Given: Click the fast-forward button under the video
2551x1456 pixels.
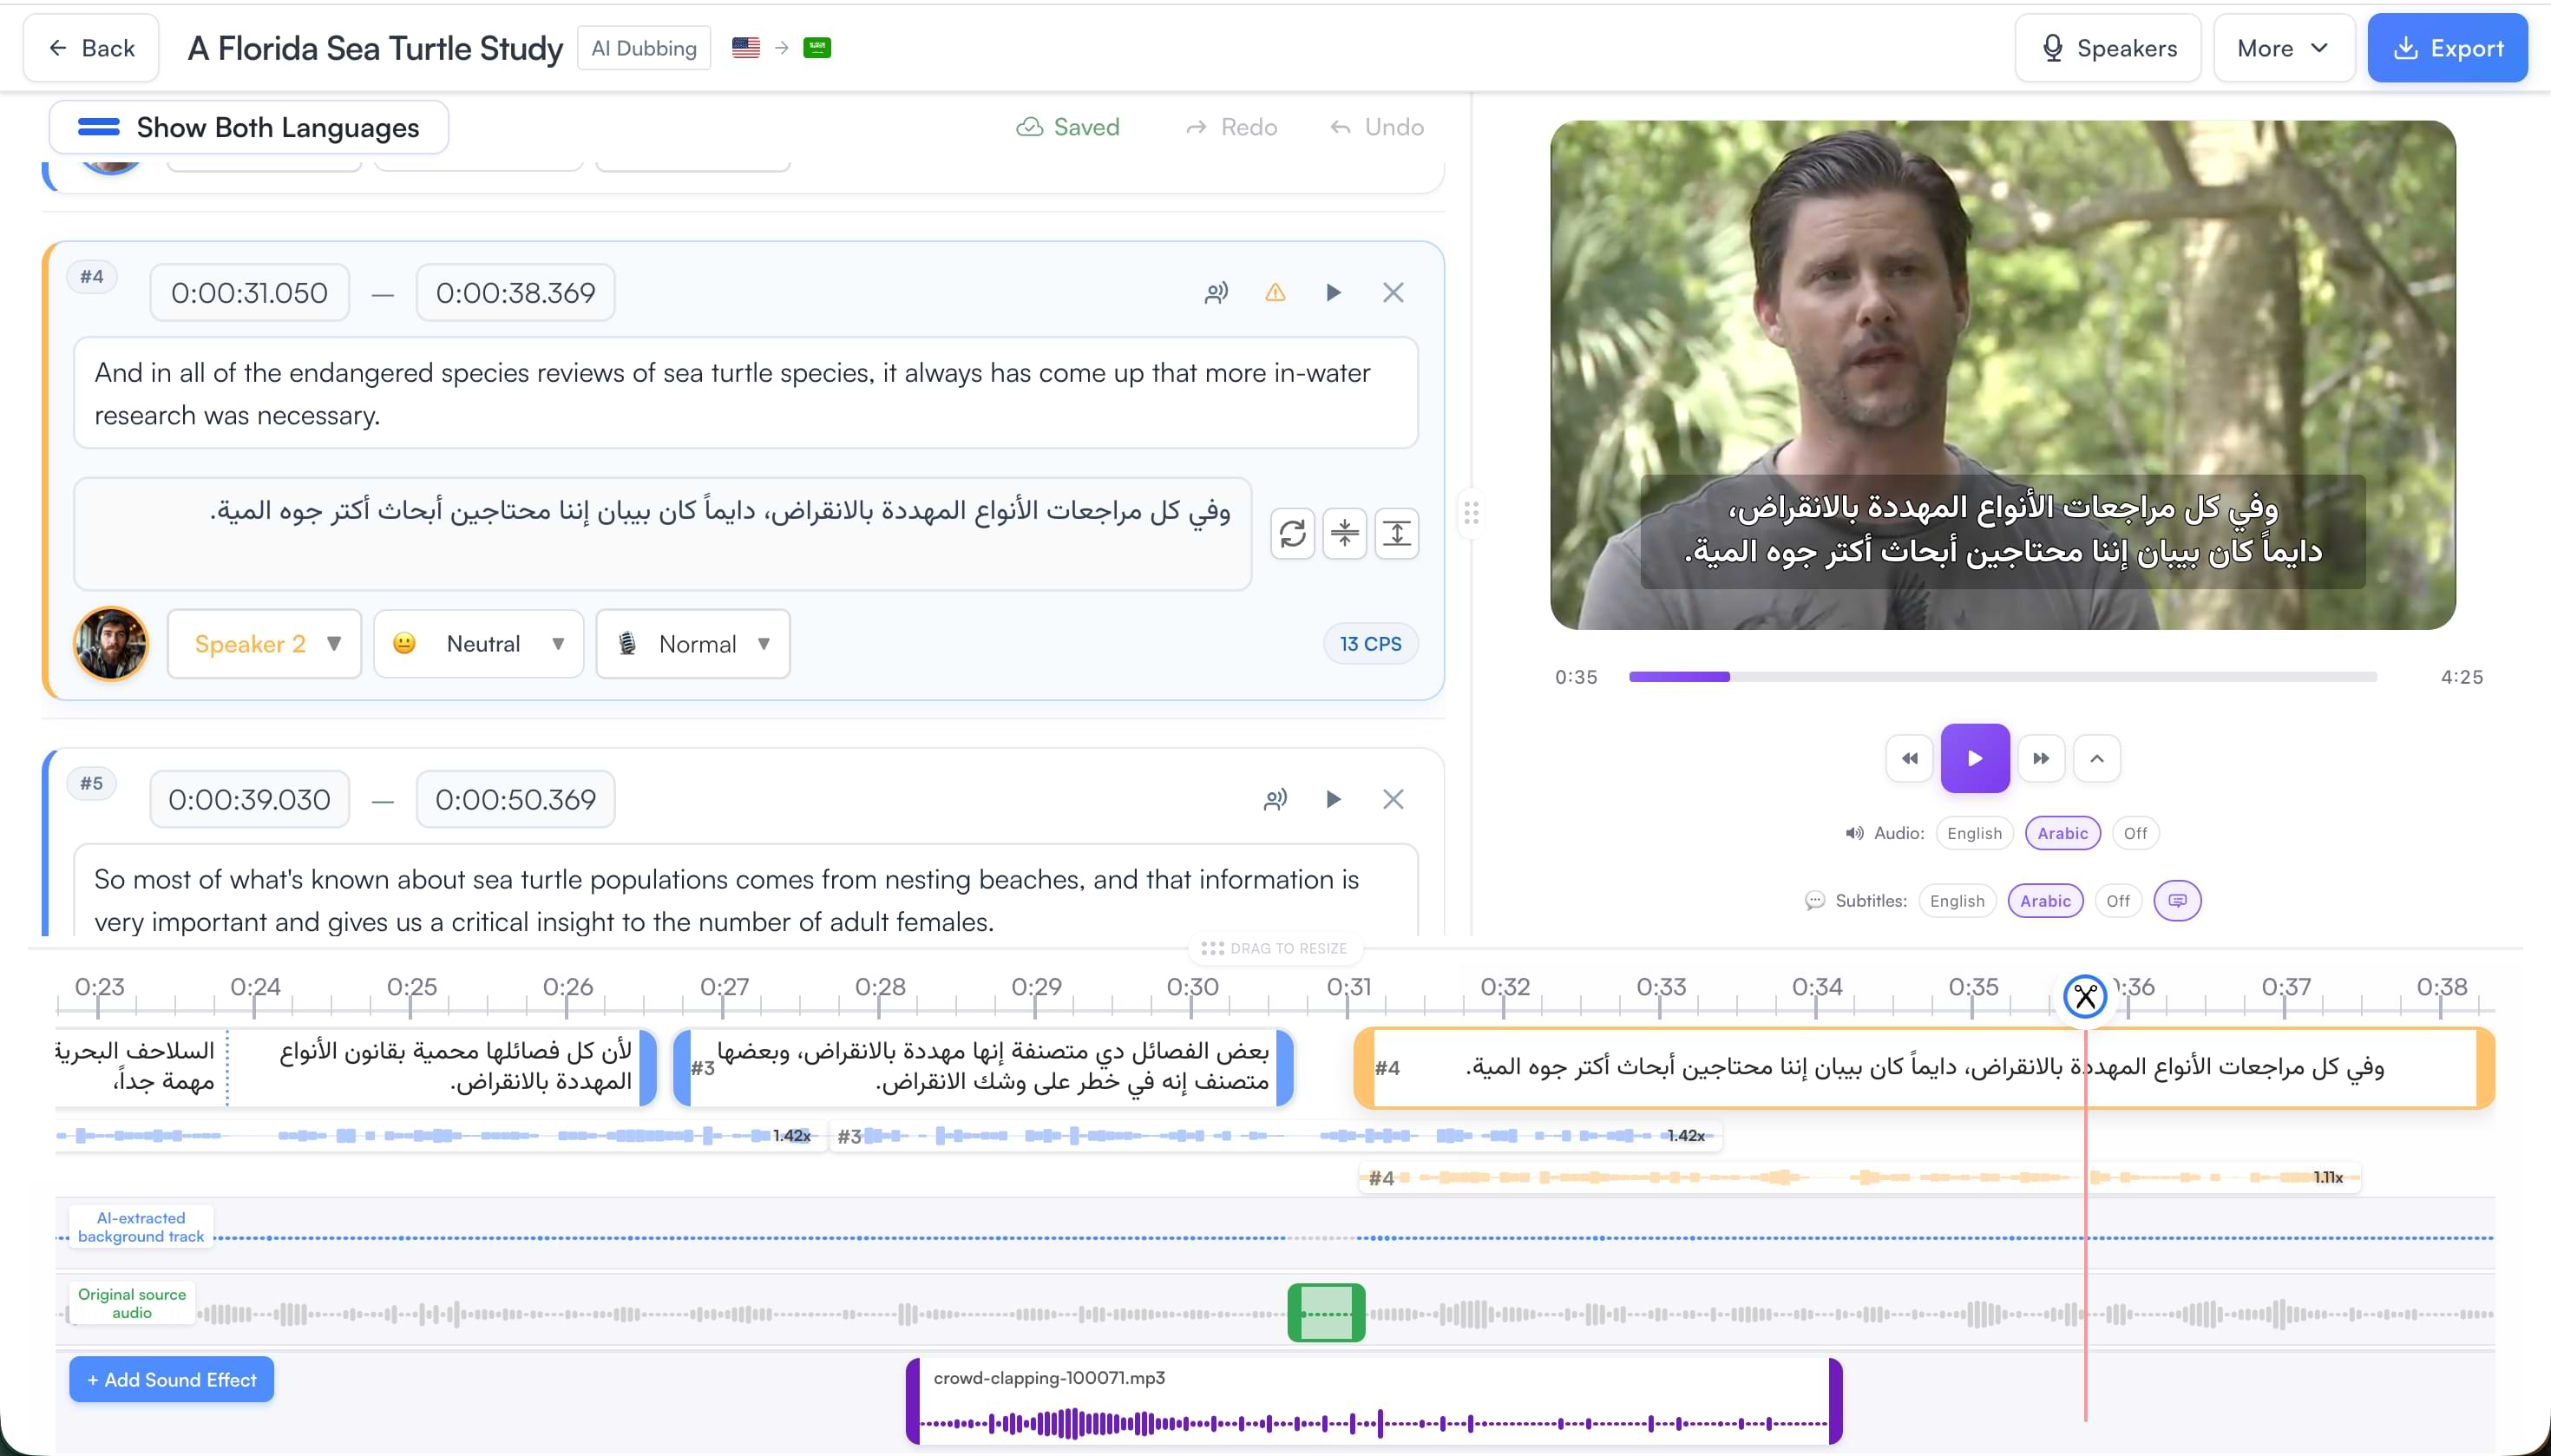Looking at the screenshot, I should [x=2041, y=759].
